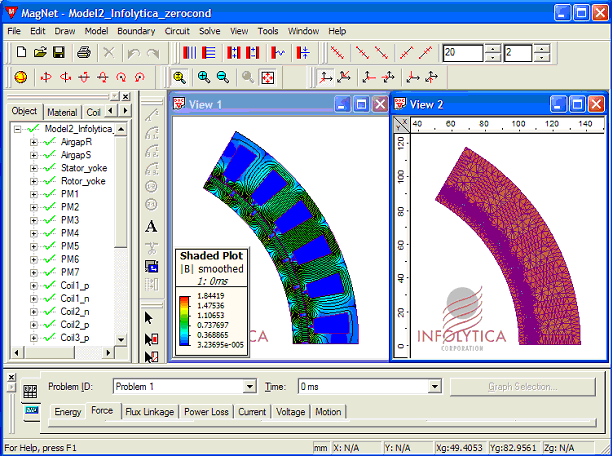612x456 pixels.
Task: Click the New document icon
Action: coord(19,52)
